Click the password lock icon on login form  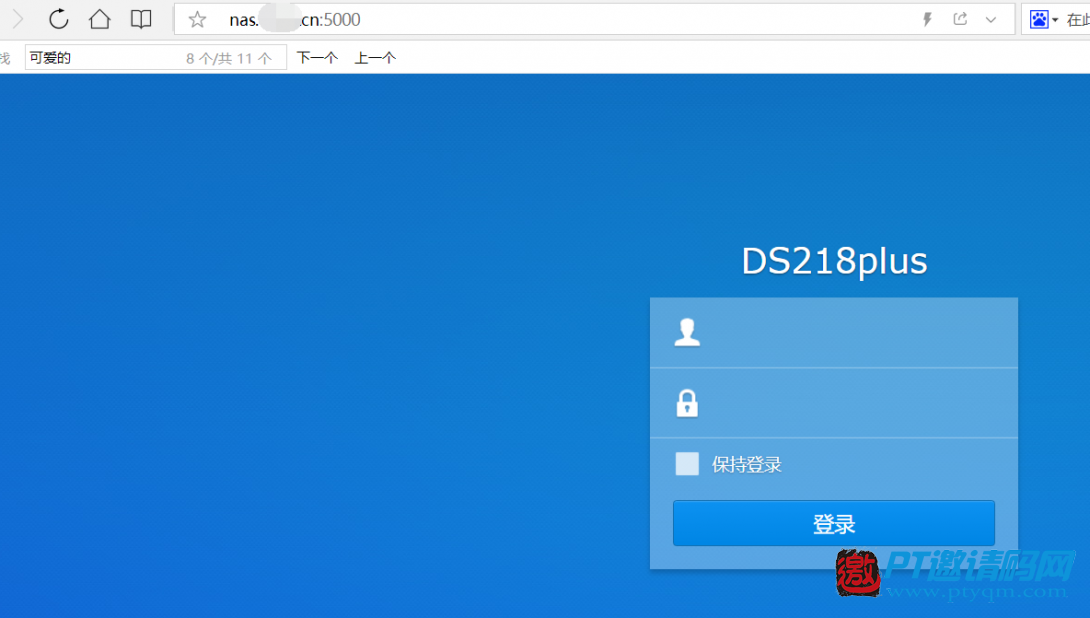(x=687, y=403)
